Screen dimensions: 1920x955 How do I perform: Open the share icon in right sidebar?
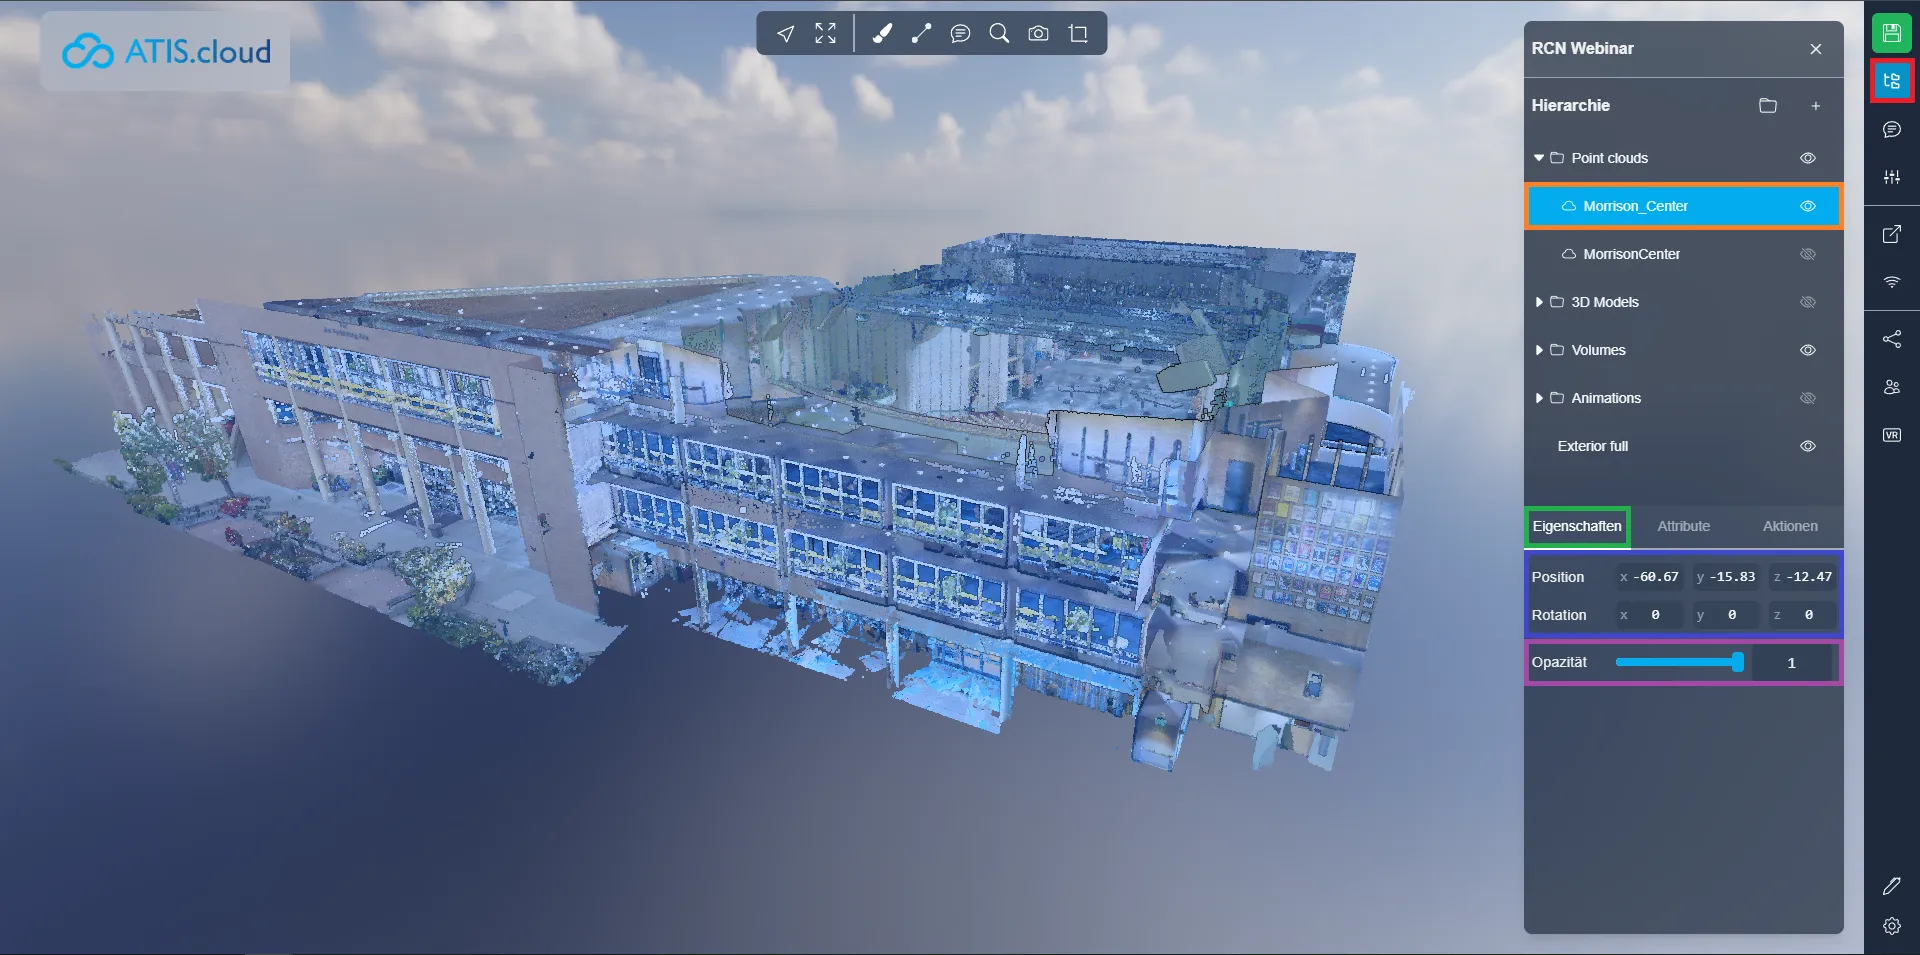(1891, 339)
